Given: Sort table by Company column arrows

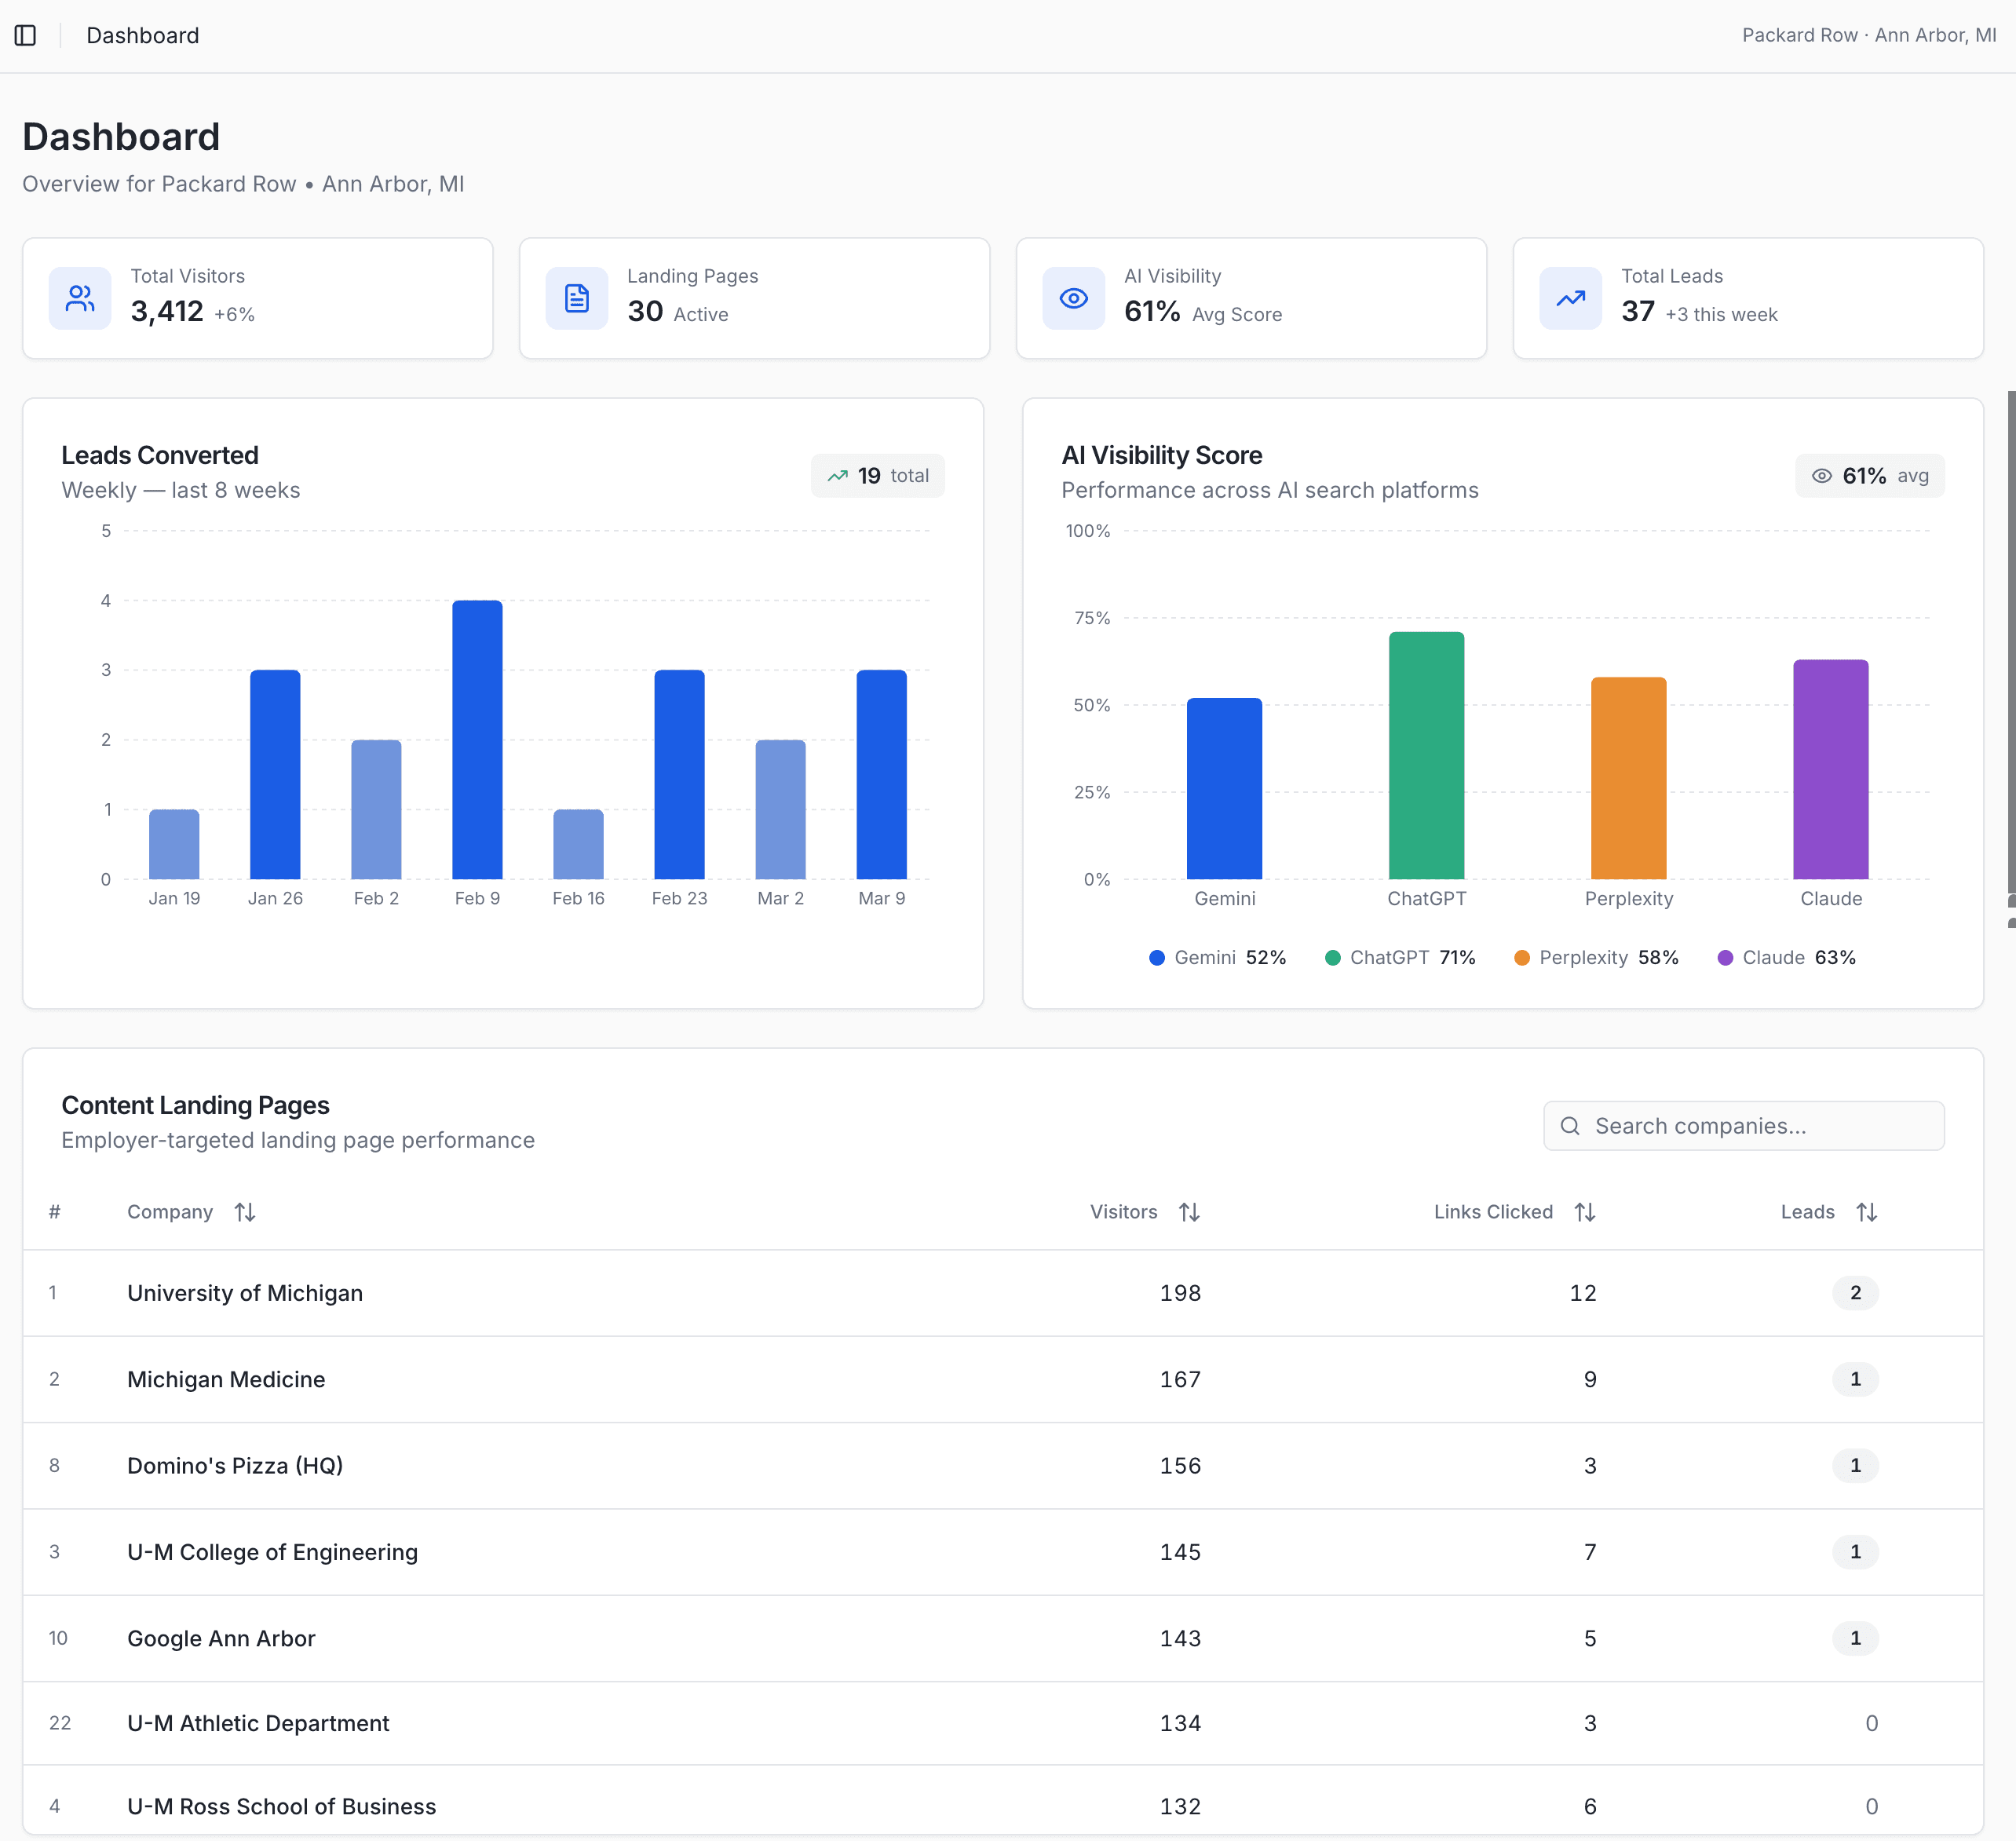Looking at the screenshot, I should point(245,1212).
